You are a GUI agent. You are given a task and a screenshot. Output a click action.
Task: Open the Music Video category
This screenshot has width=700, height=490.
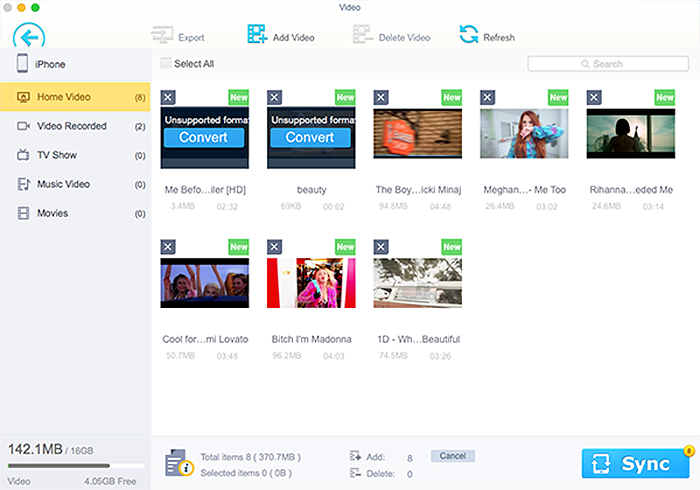[75, 184]
